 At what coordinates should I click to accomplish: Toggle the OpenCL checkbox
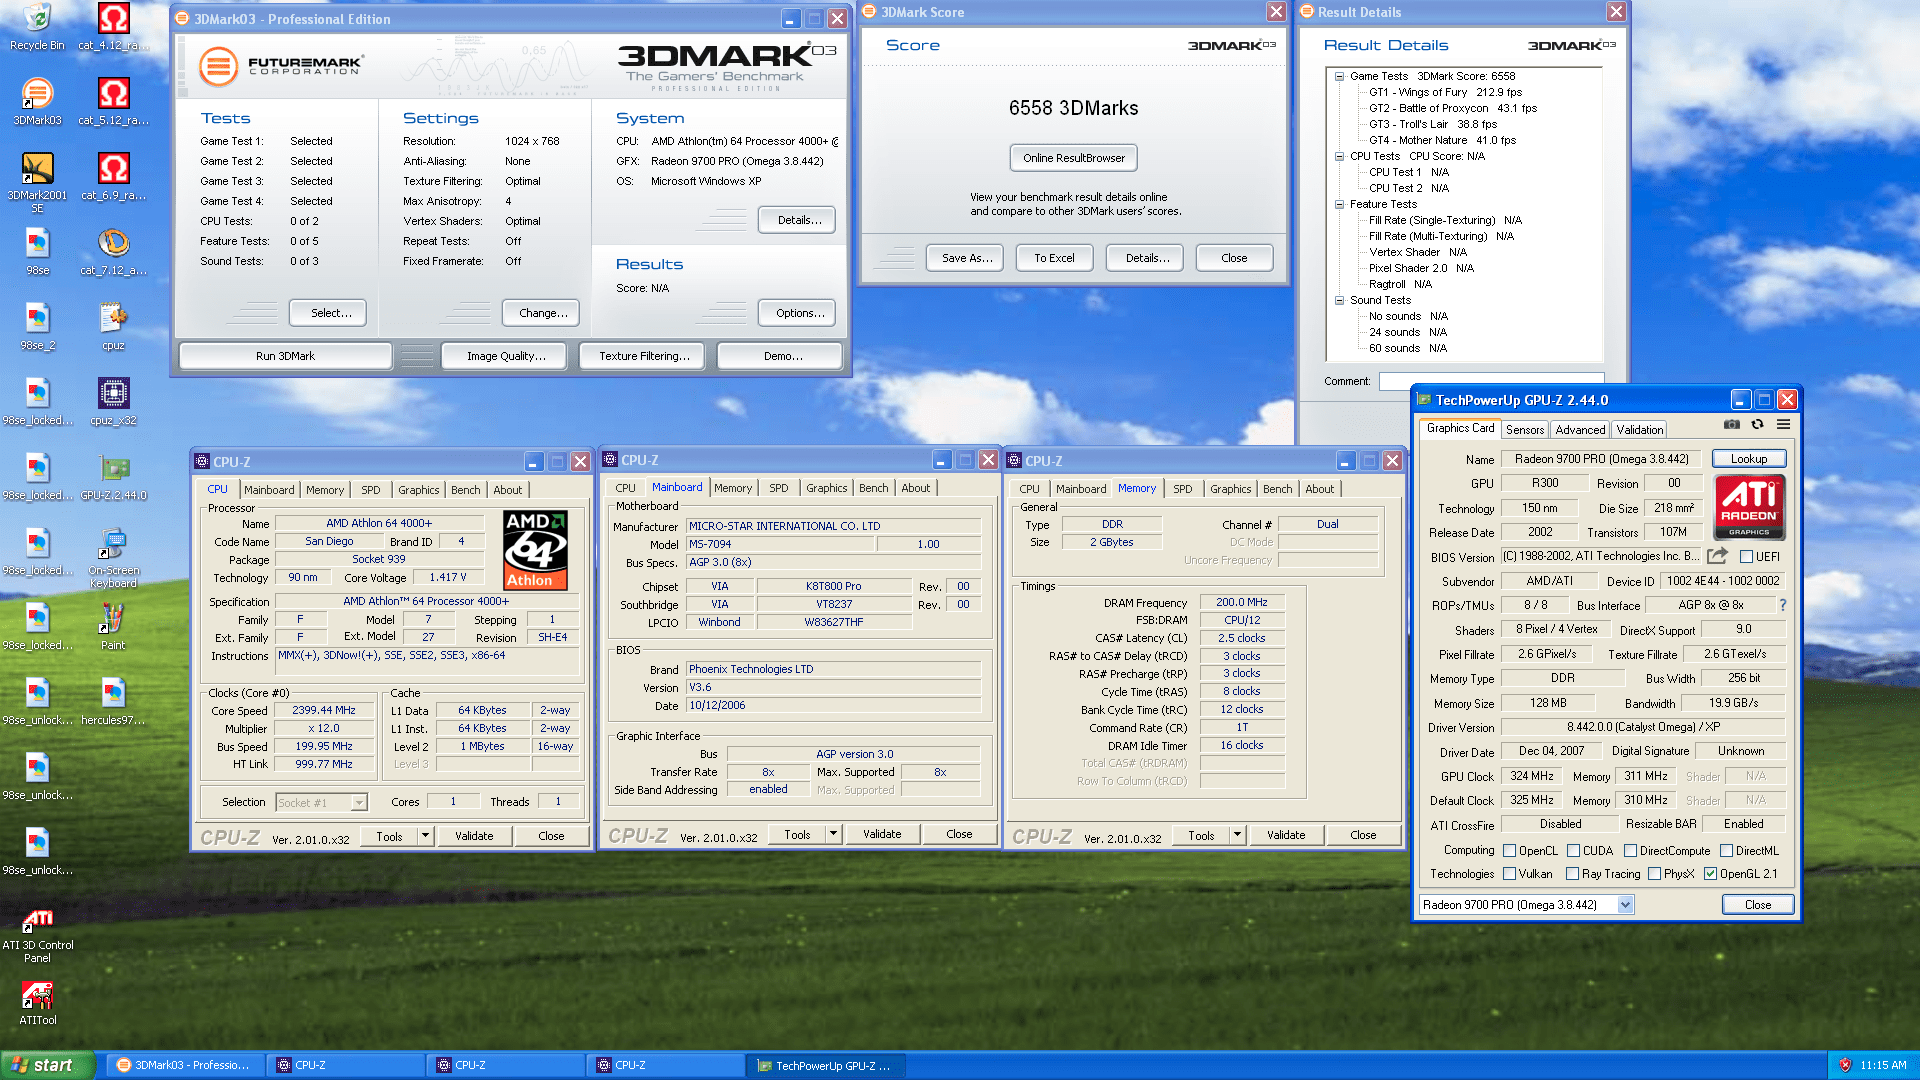(x=1510, y=851)
